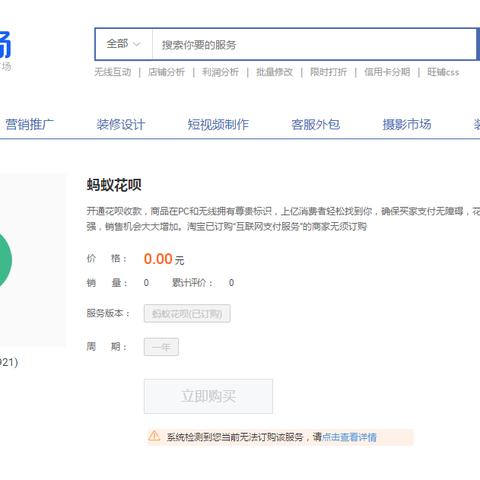Go to the 营销推广 tab
480x480 pixels.
pos(29,124)
